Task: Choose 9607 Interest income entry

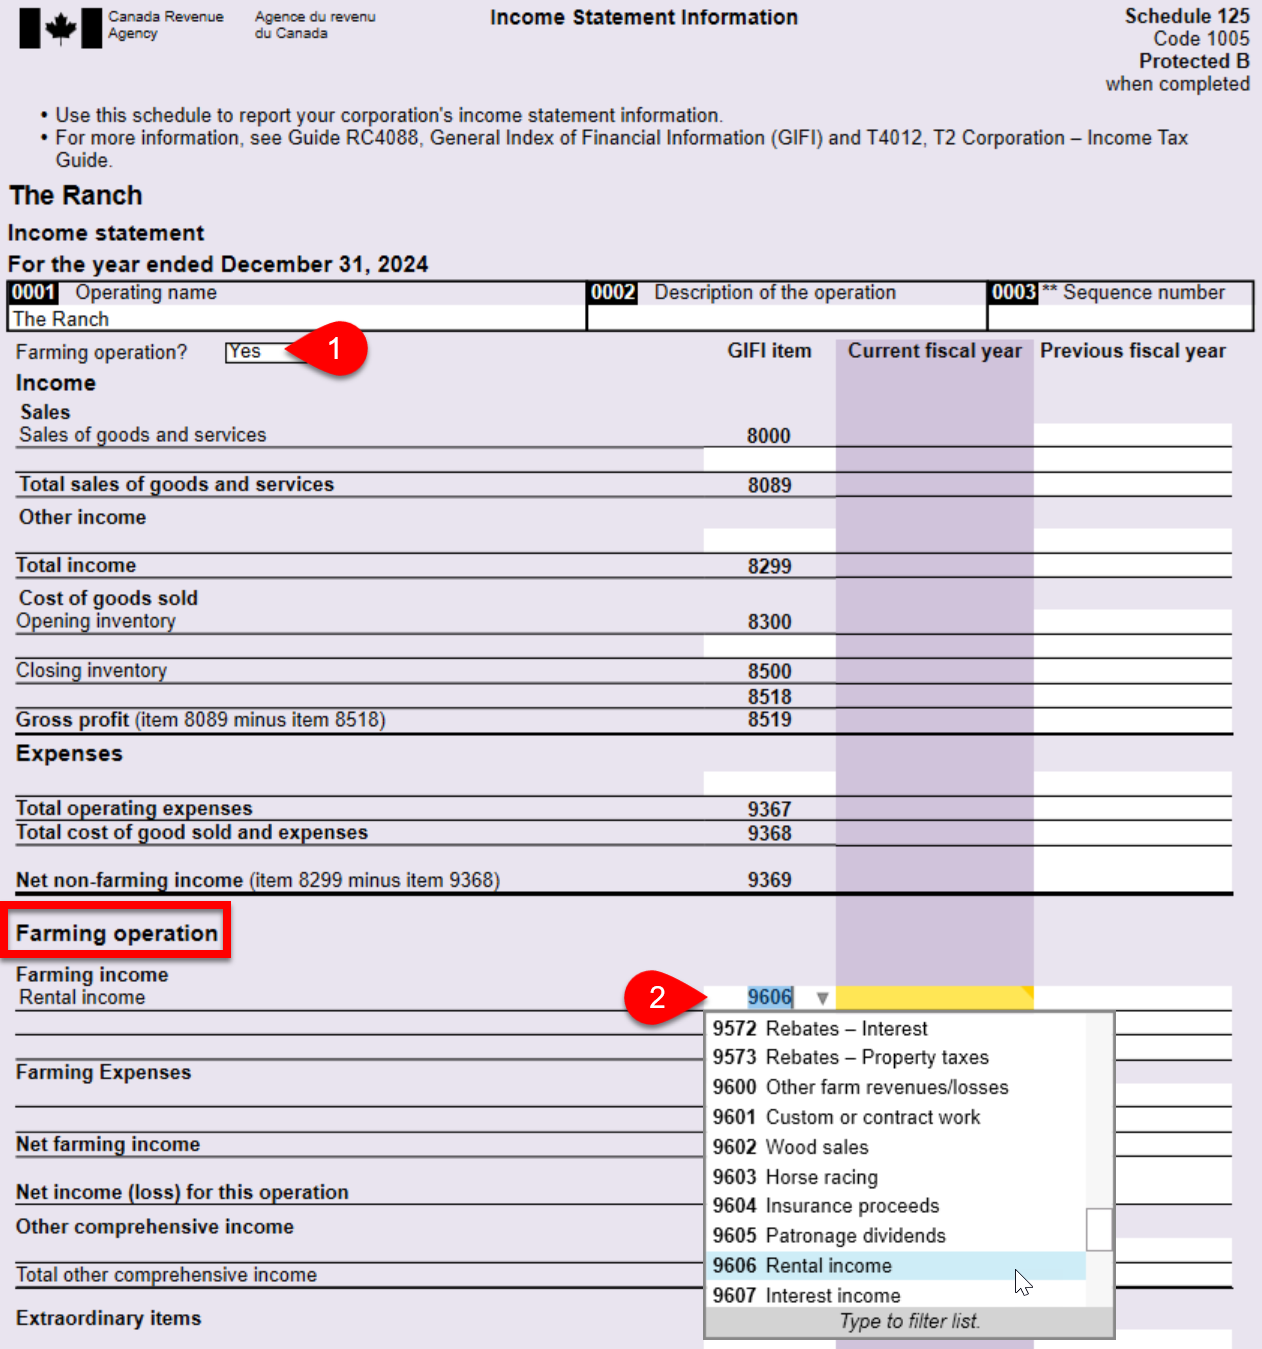Action: point(895,1295)
